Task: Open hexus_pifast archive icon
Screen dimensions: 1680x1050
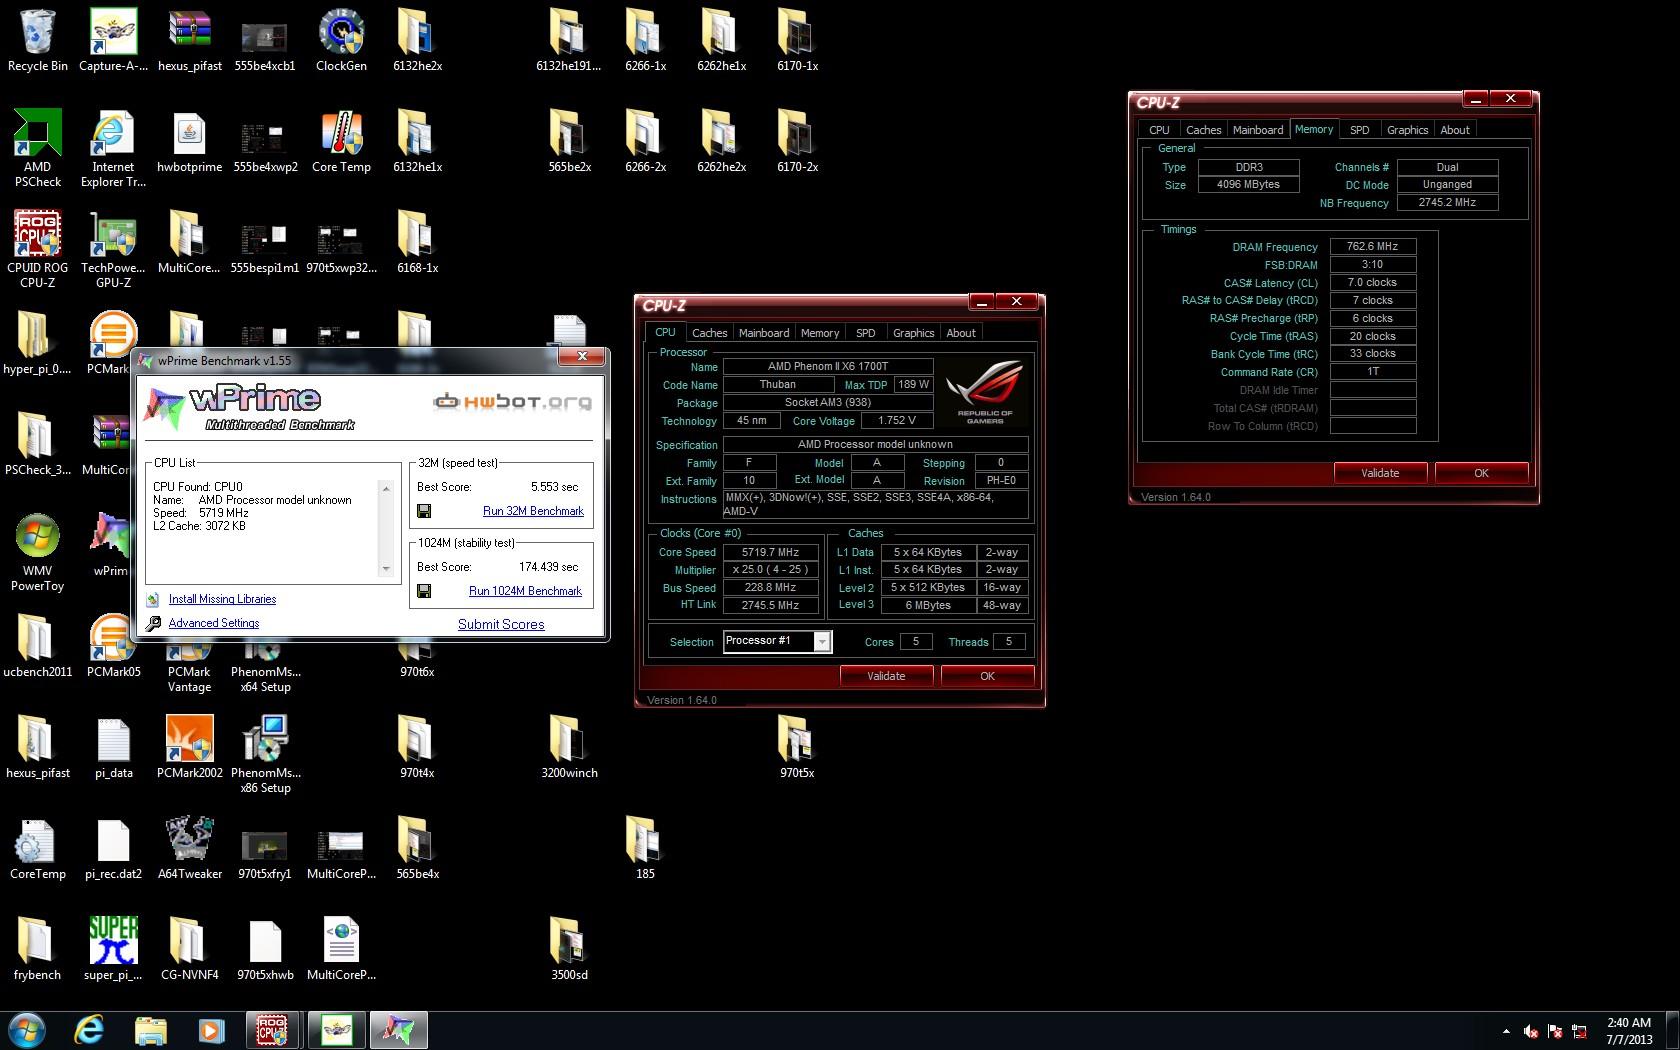Action: pos(189,41)
